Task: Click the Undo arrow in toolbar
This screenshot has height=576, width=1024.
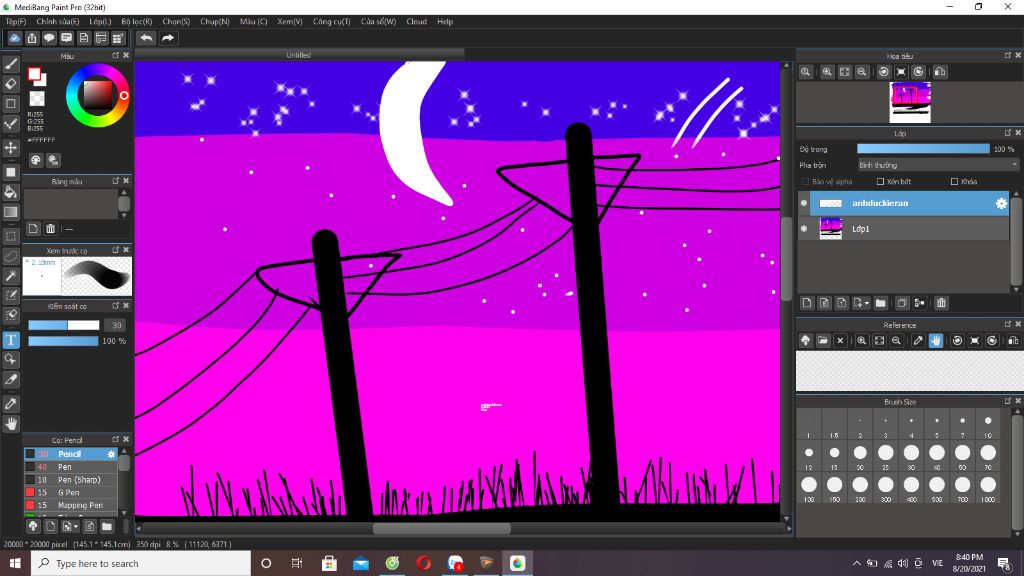Action: (146, 38)
